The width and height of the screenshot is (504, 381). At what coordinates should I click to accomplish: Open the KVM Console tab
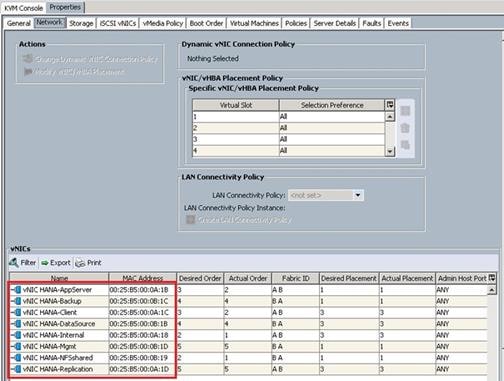(24, 8)
